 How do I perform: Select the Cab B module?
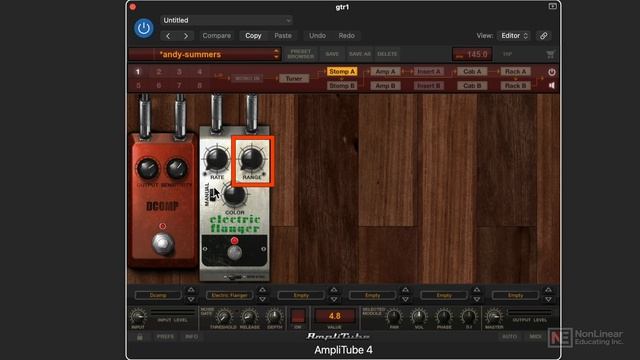tap(472, 86)
